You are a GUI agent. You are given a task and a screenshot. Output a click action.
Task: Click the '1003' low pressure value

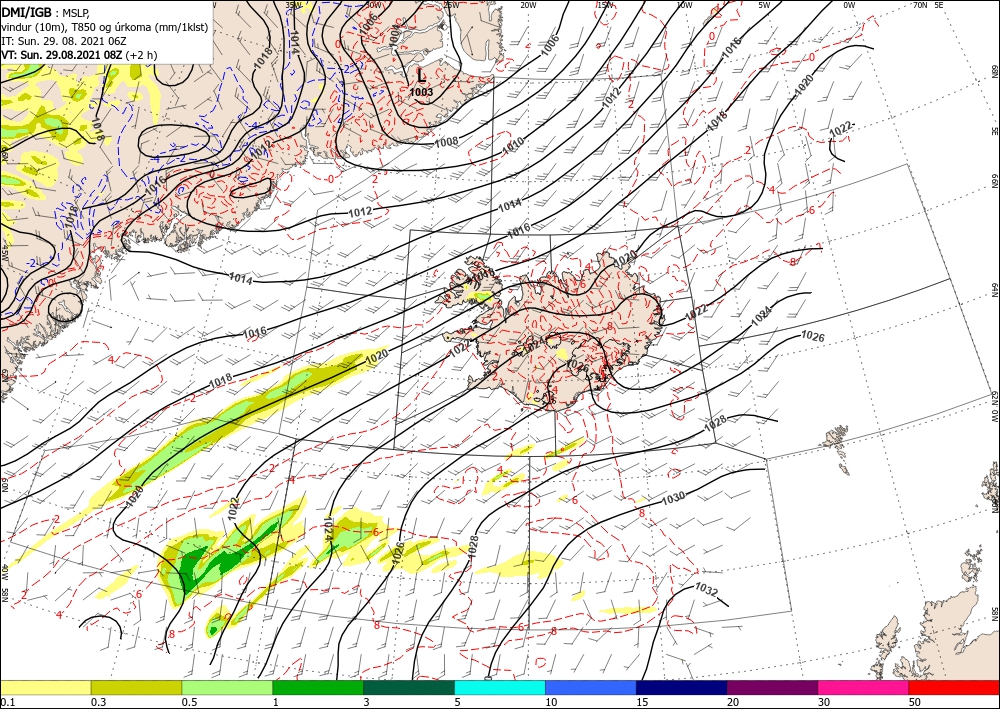(421, 92)
